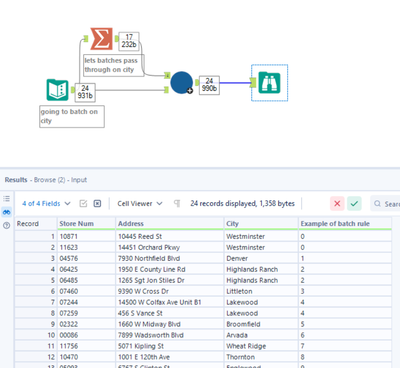Click the Store Num column header

[86, 224]
